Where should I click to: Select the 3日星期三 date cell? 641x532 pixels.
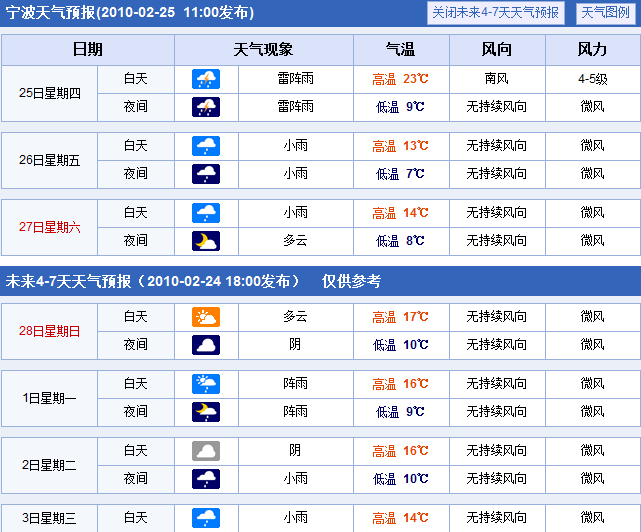tap(49, 519)
